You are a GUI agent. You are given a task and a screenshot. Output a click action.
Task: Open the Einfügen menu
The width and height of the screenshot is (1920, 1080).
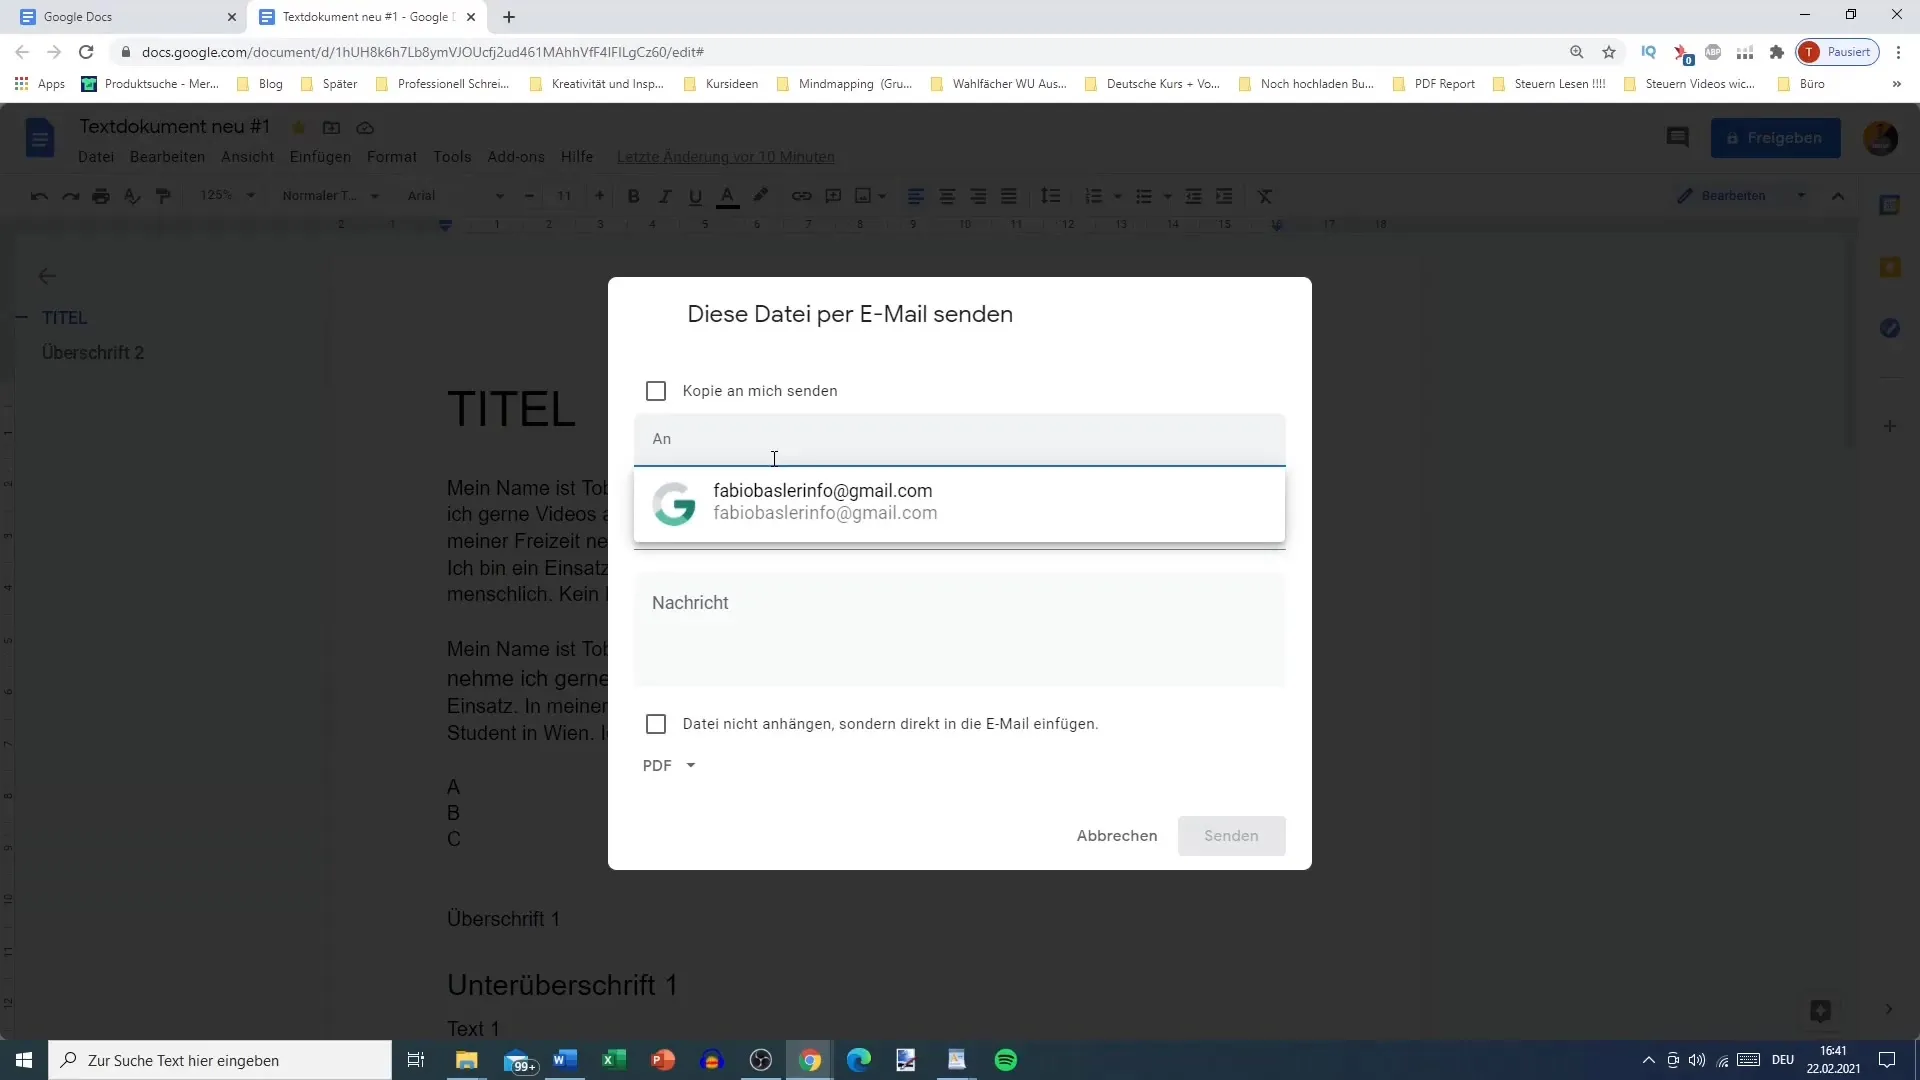click(319, 156)
